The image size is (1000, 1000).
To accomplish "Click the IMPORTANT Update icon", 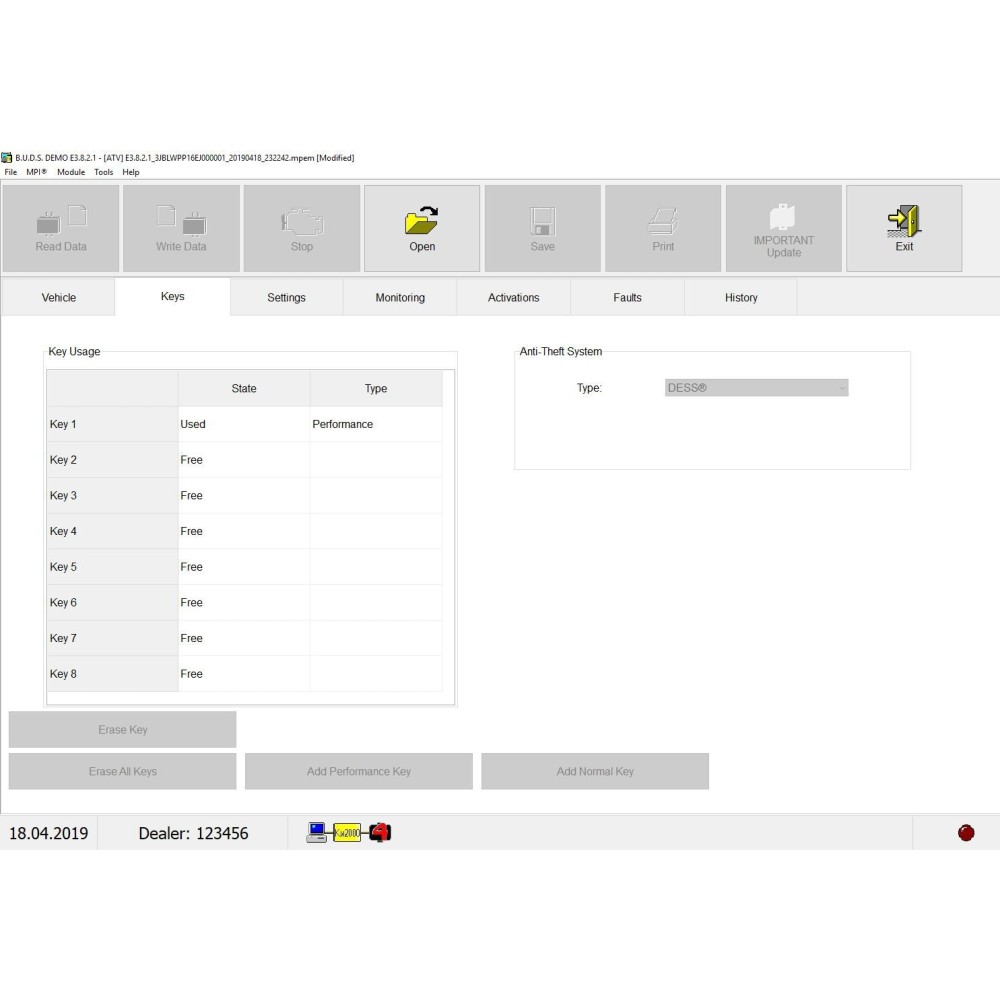I will [783, 218].
